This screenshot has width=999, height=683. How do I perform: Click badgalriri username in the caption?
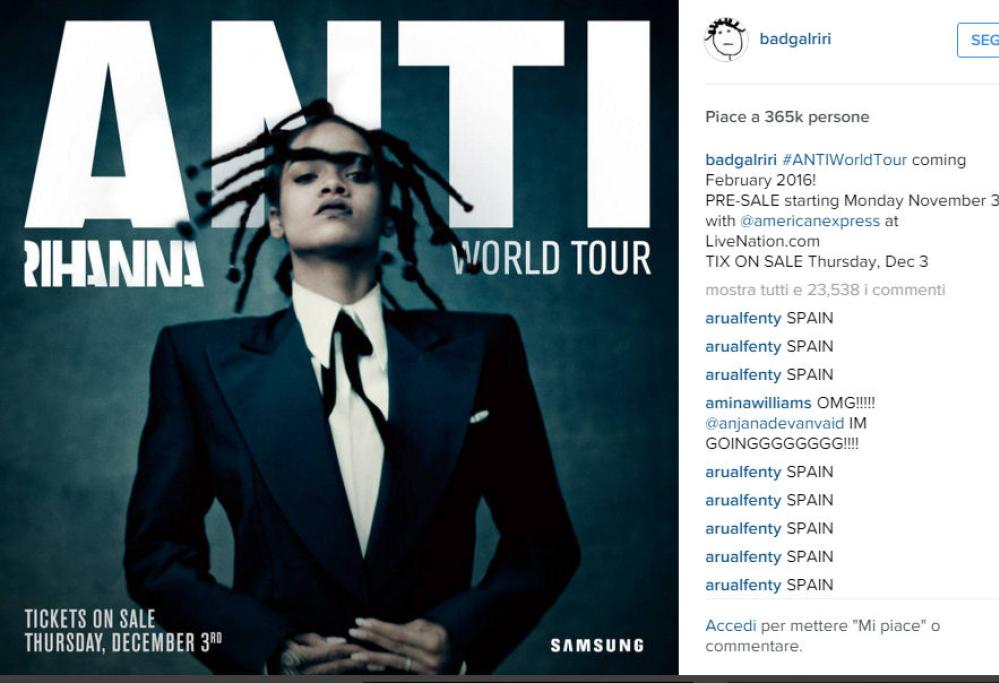pyautogui.click(x=741, y=159)
